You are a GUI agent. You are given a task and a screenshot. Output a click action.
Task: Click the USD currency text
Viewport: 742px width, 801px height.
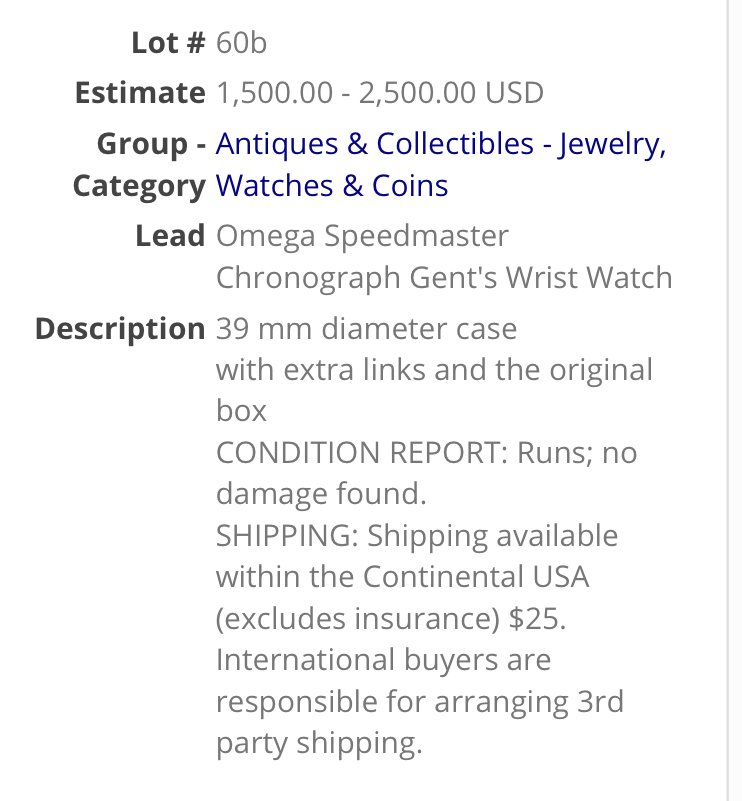514,94
